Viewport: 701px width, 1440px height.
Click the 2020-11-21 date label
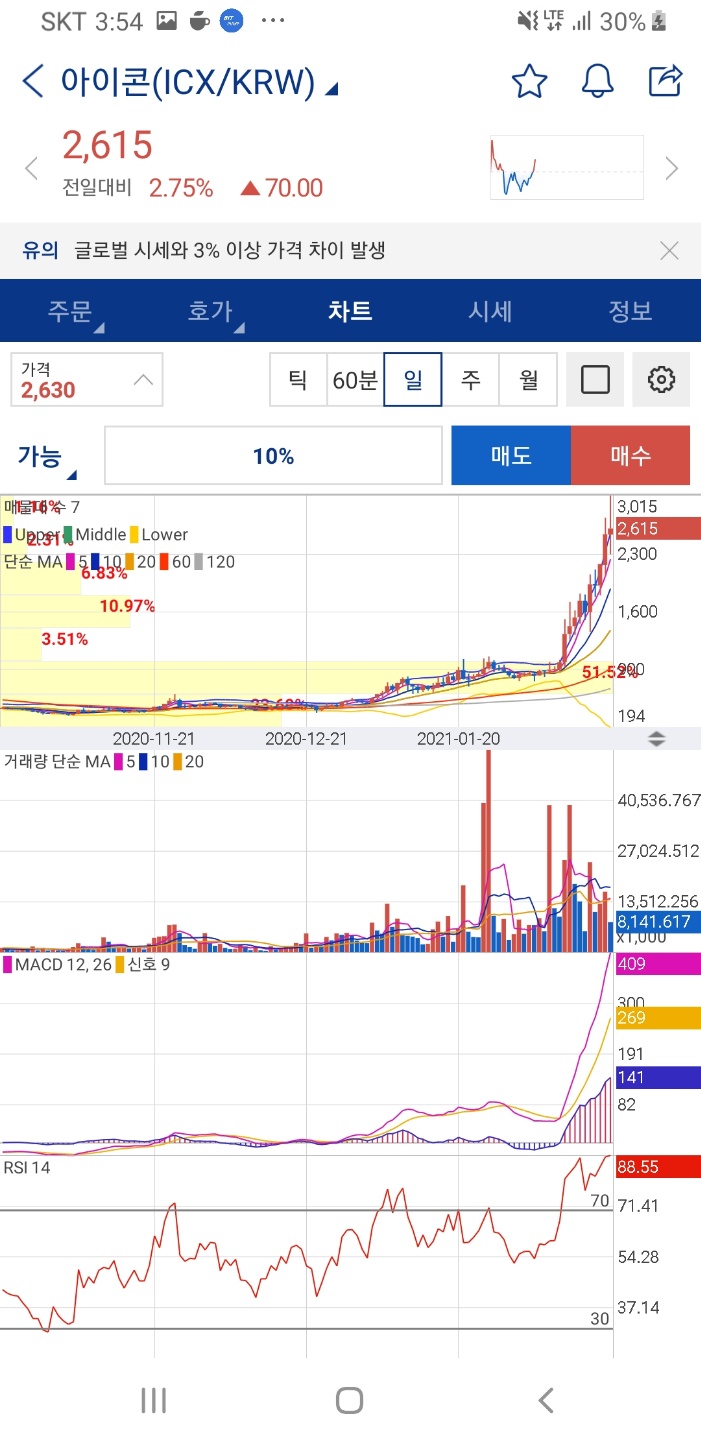tap(153, 739)
